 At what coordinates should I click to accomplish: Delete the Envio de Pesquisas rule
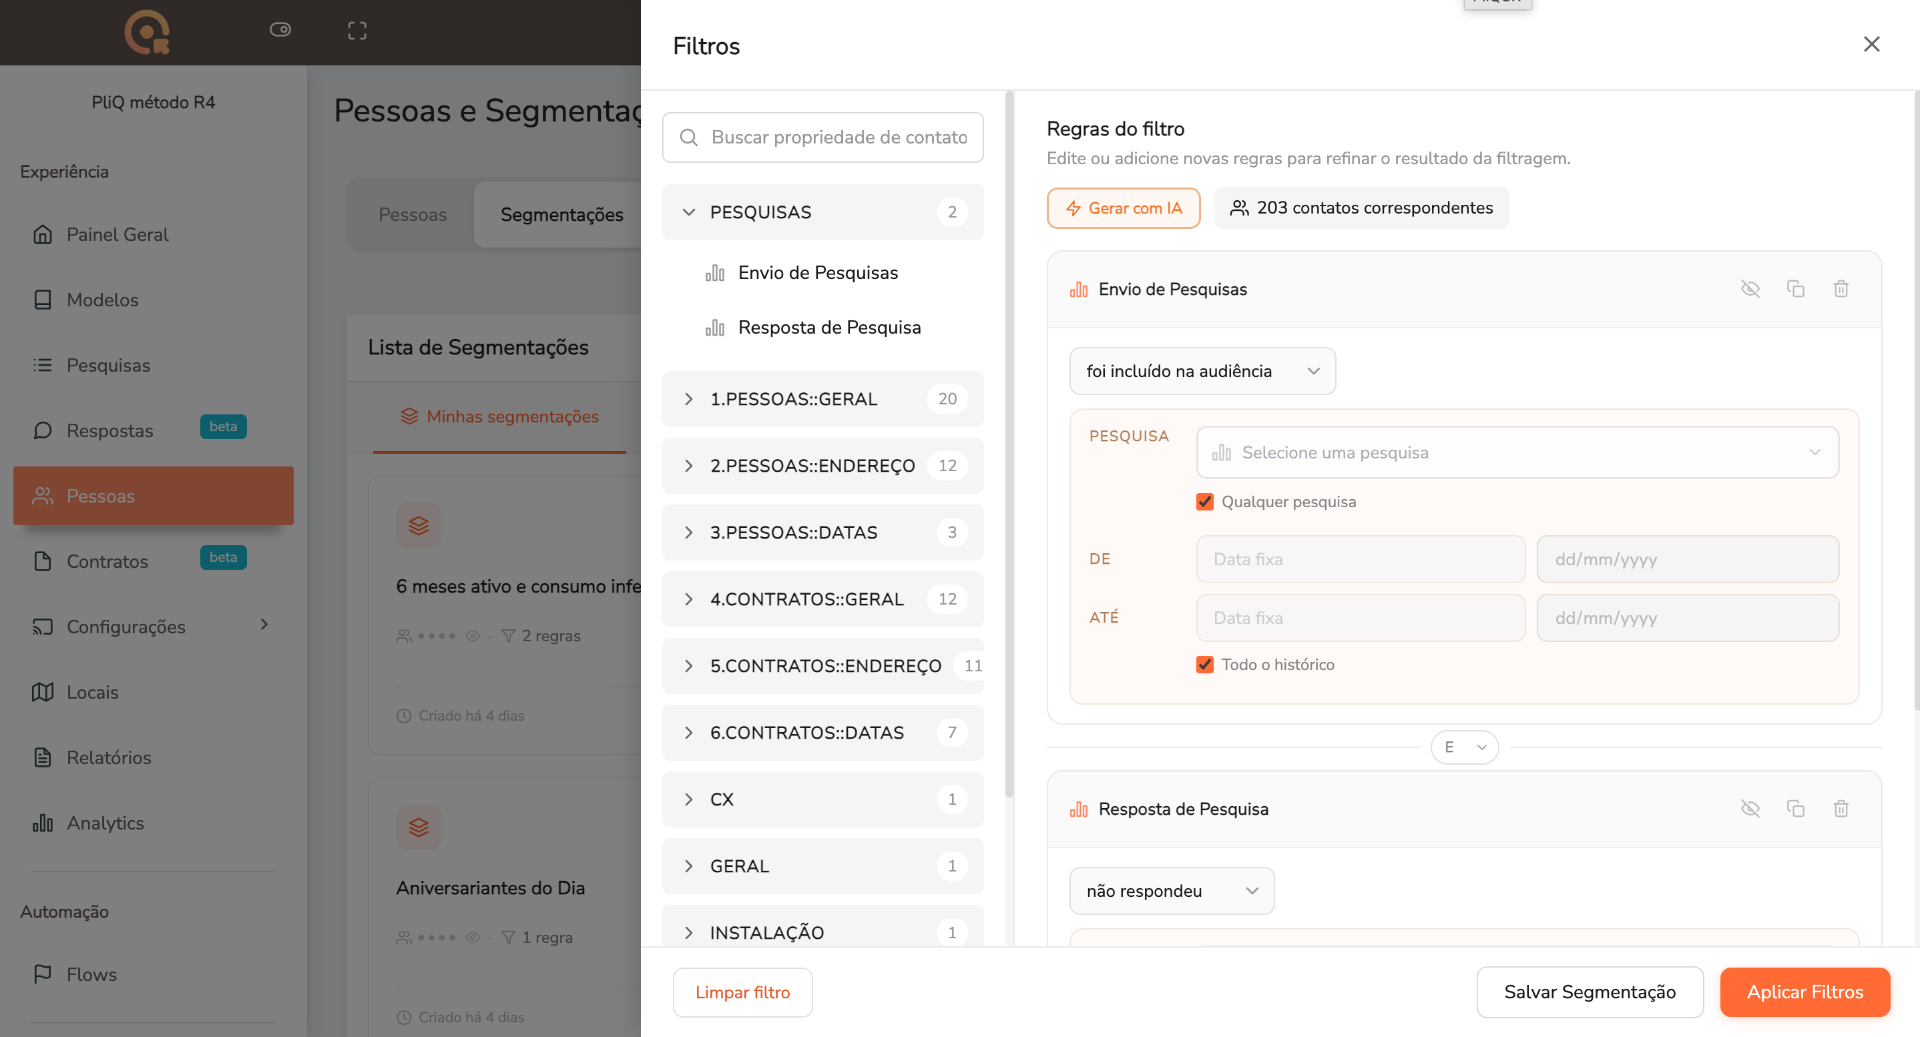1840,289
